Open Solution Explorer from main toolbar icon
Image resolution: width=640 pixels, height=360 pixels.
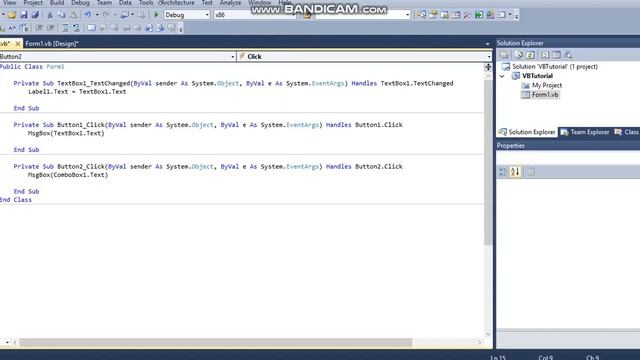coord(421,15)
